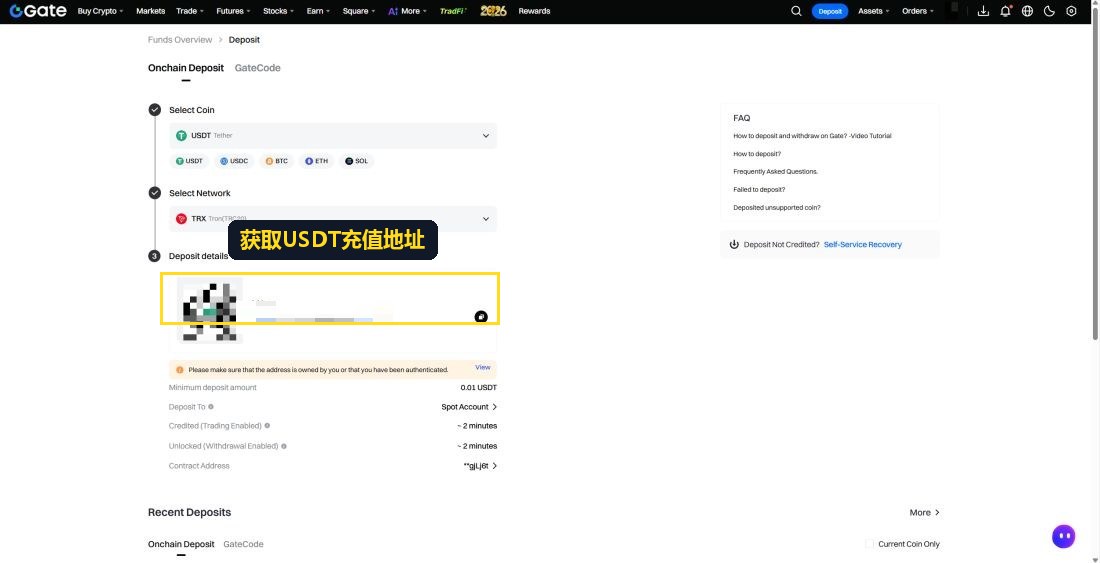This screenshot has width=1100, height=563.
Task: Open the Rewards page
Action: coord(534,11)
